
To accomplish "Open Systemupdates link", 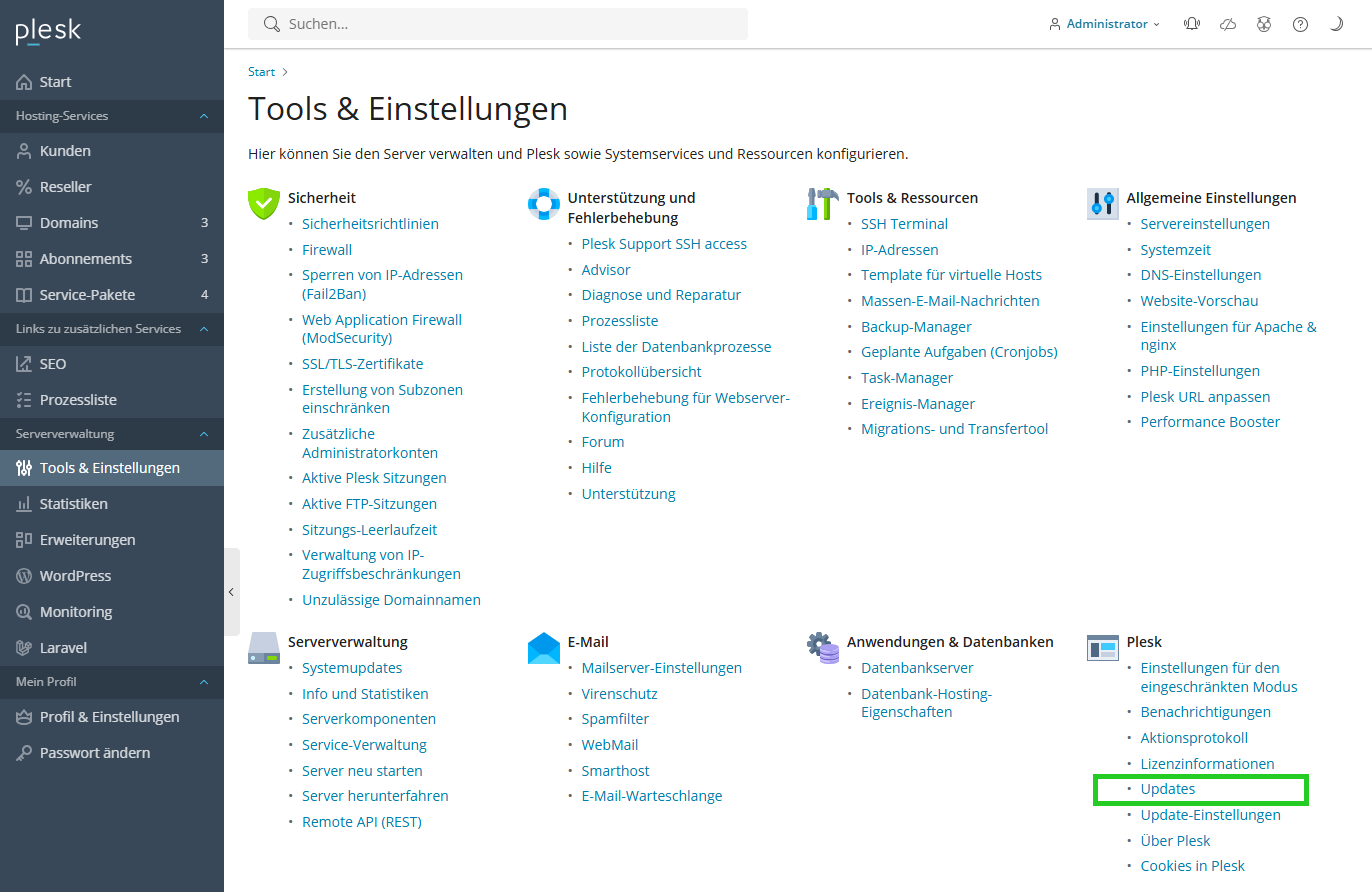I will (352, 668).
